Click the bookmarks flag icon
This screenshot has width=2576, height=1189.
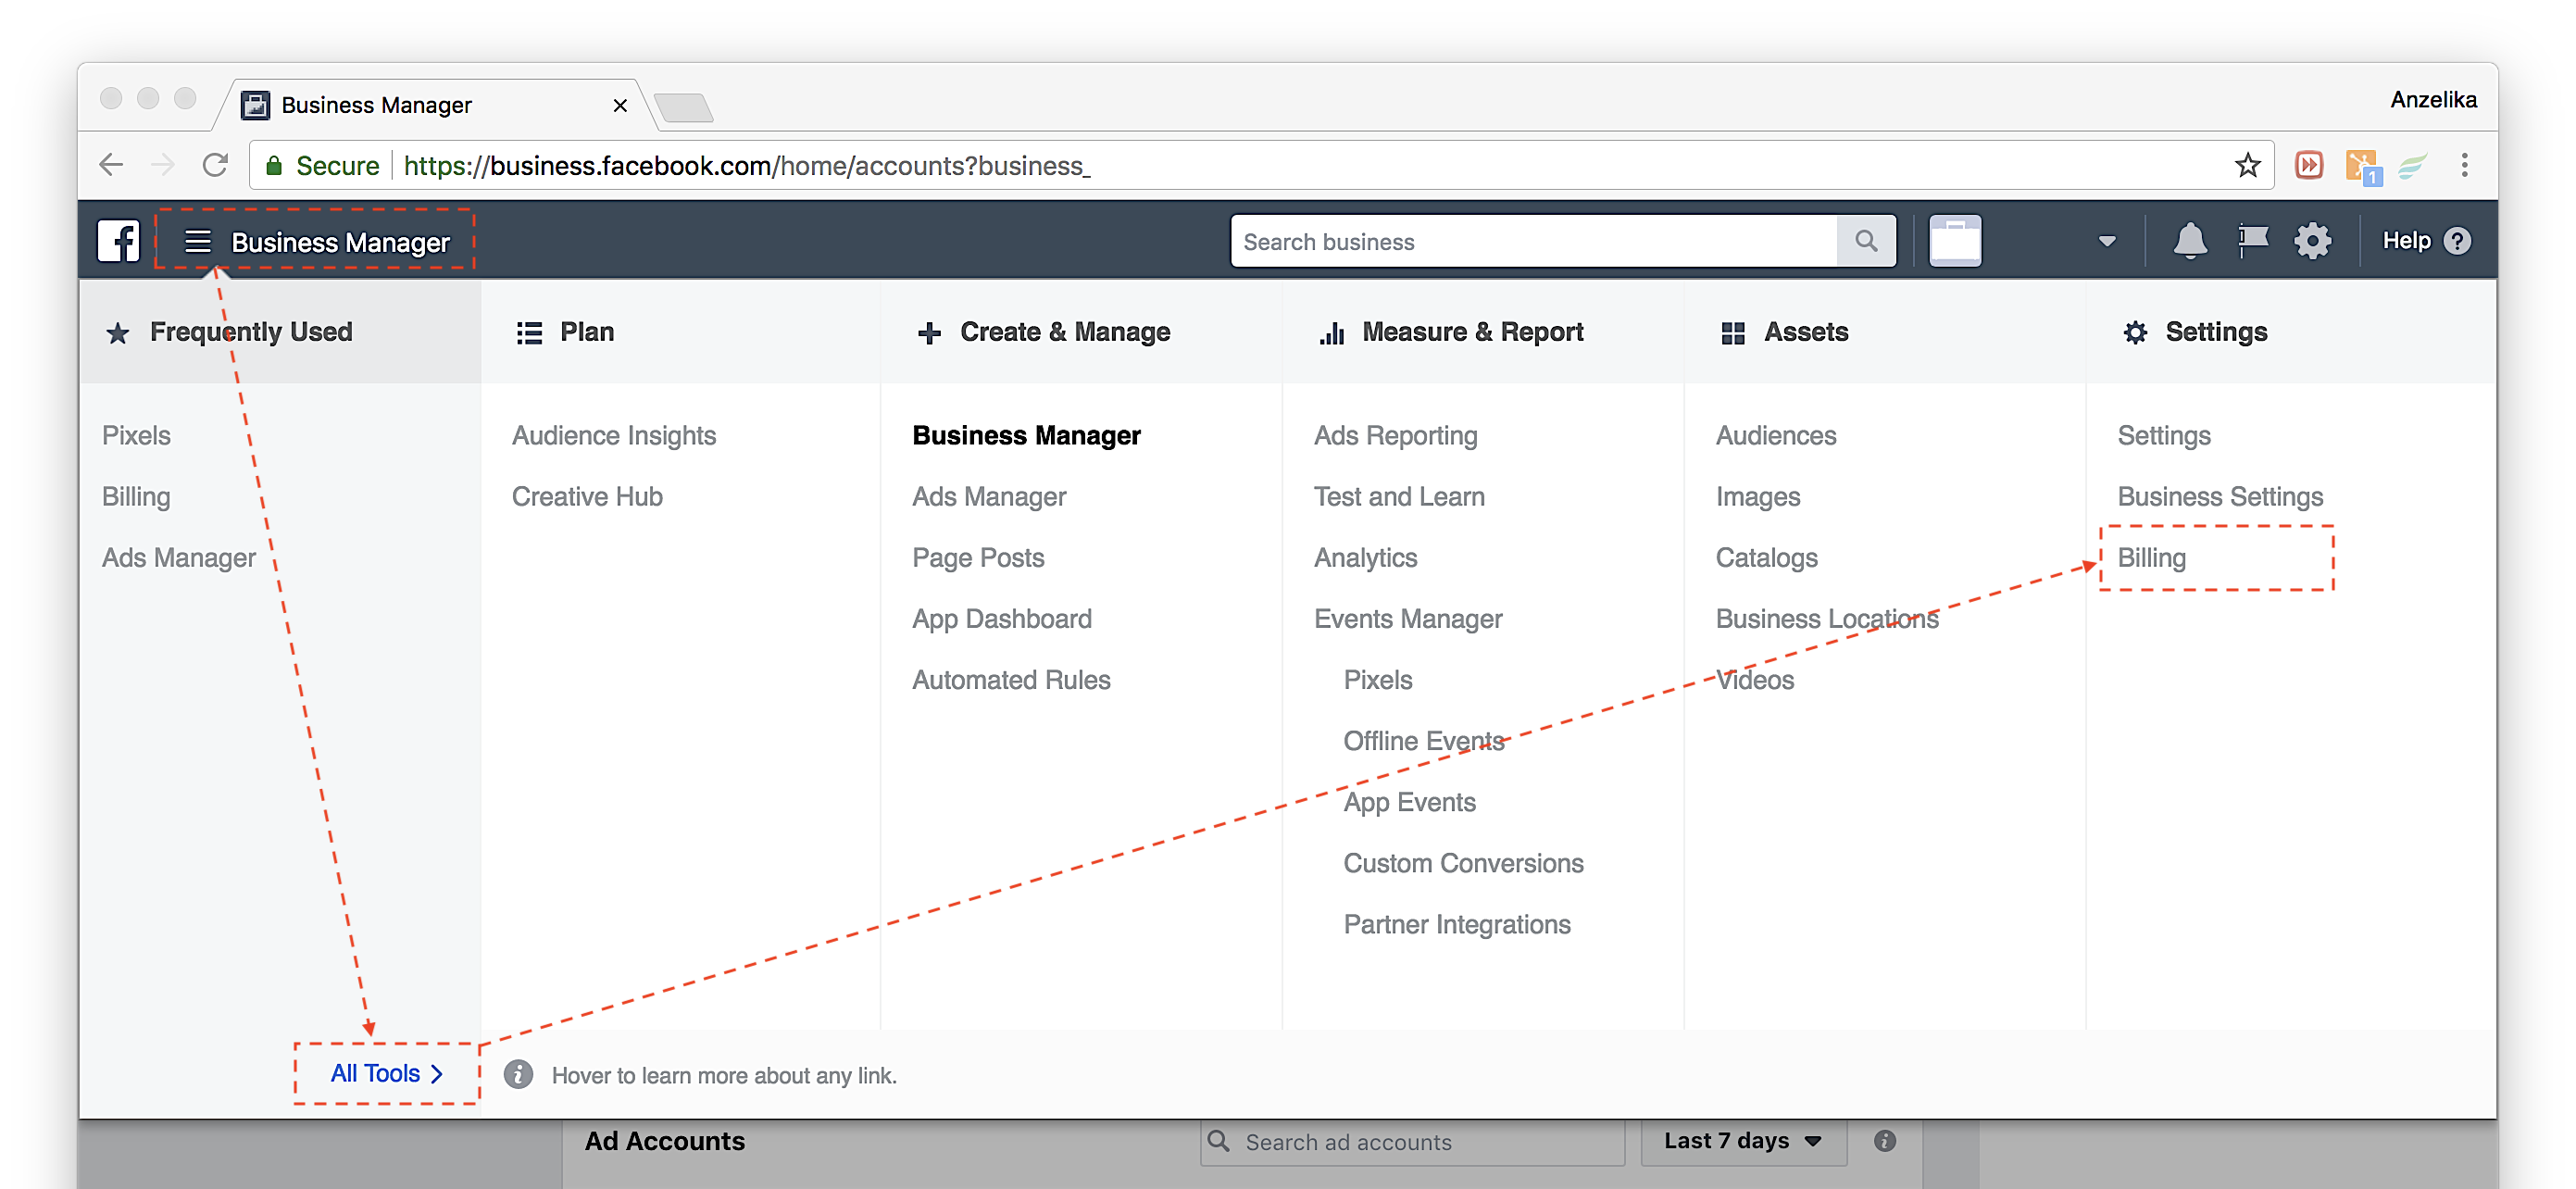tap(2252, 240)
